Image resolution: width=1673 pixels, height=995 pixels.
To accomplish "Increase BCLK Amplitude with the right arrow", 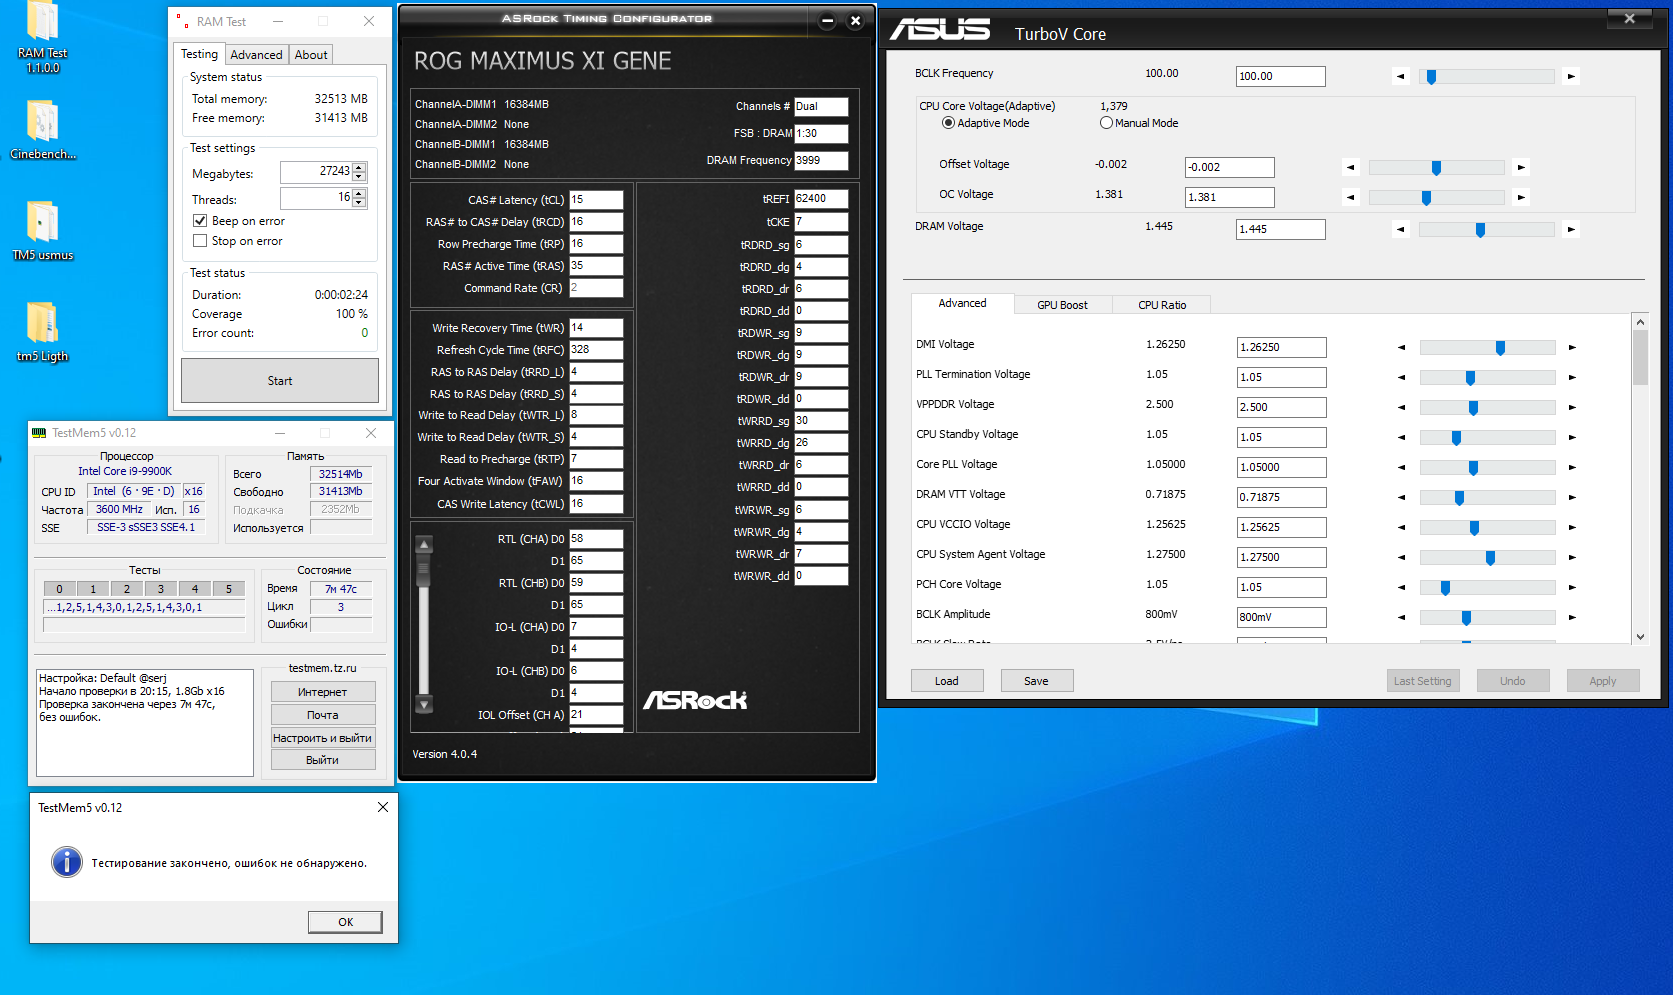I will (x=1572, y=617).
